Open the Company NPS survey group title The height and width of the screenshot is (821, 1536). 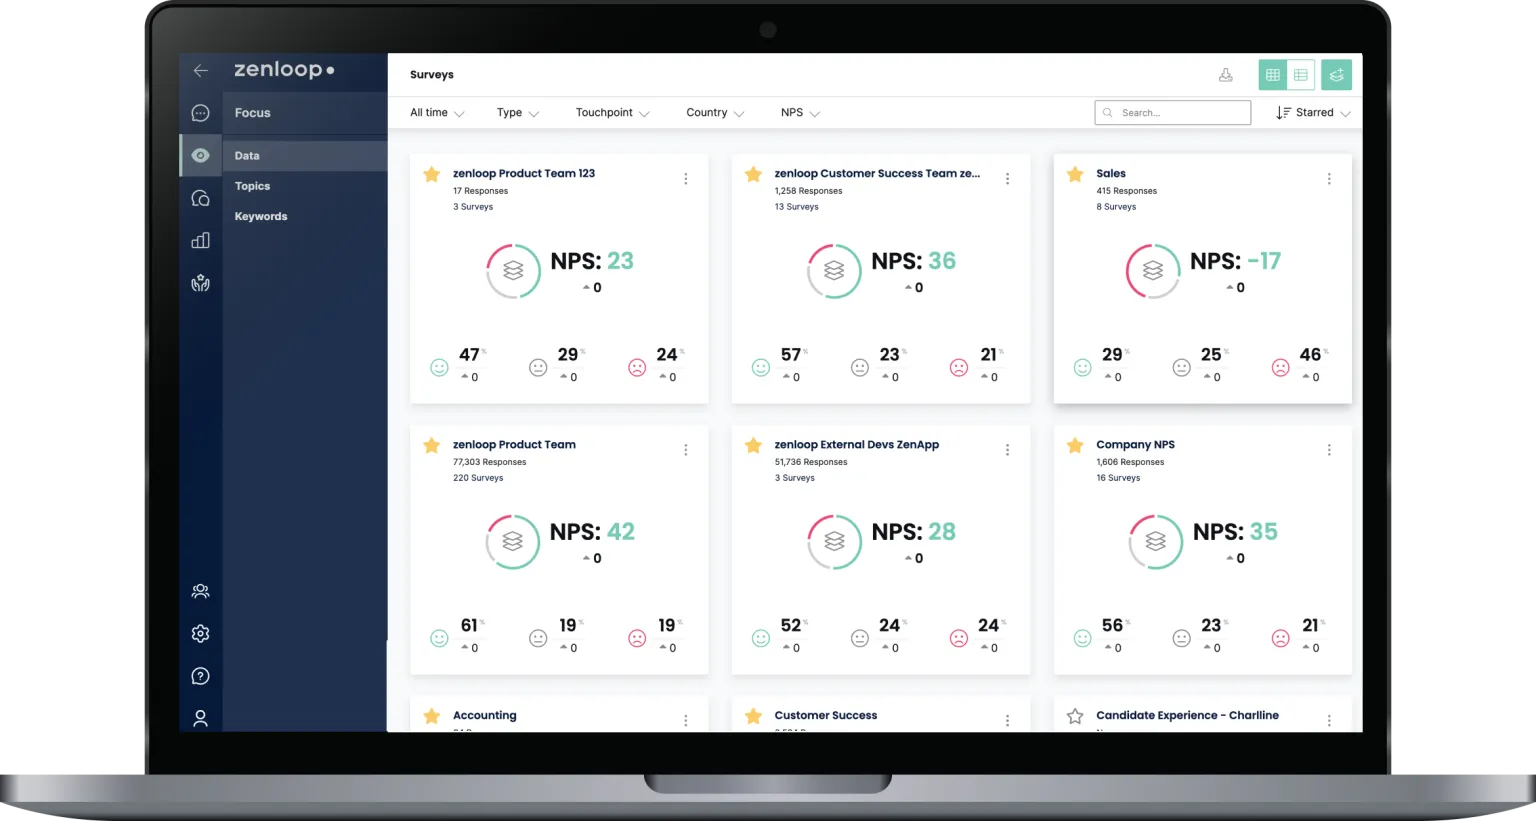pos(1135,444)
